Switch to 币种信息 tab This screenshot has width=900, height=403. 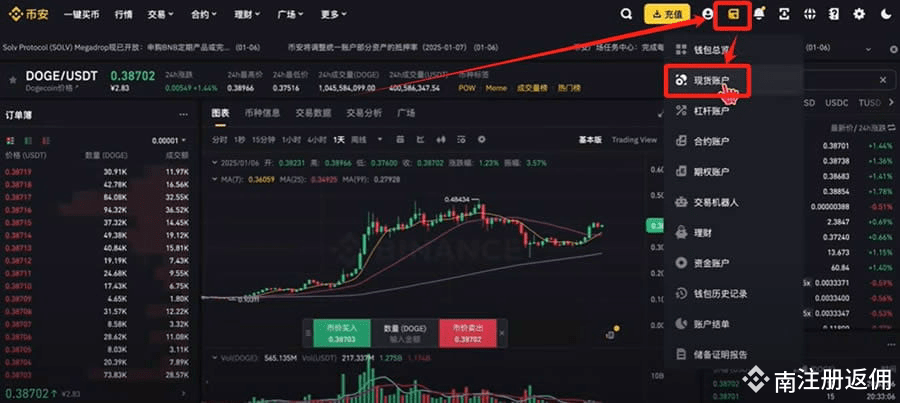[x=262, y=113]
